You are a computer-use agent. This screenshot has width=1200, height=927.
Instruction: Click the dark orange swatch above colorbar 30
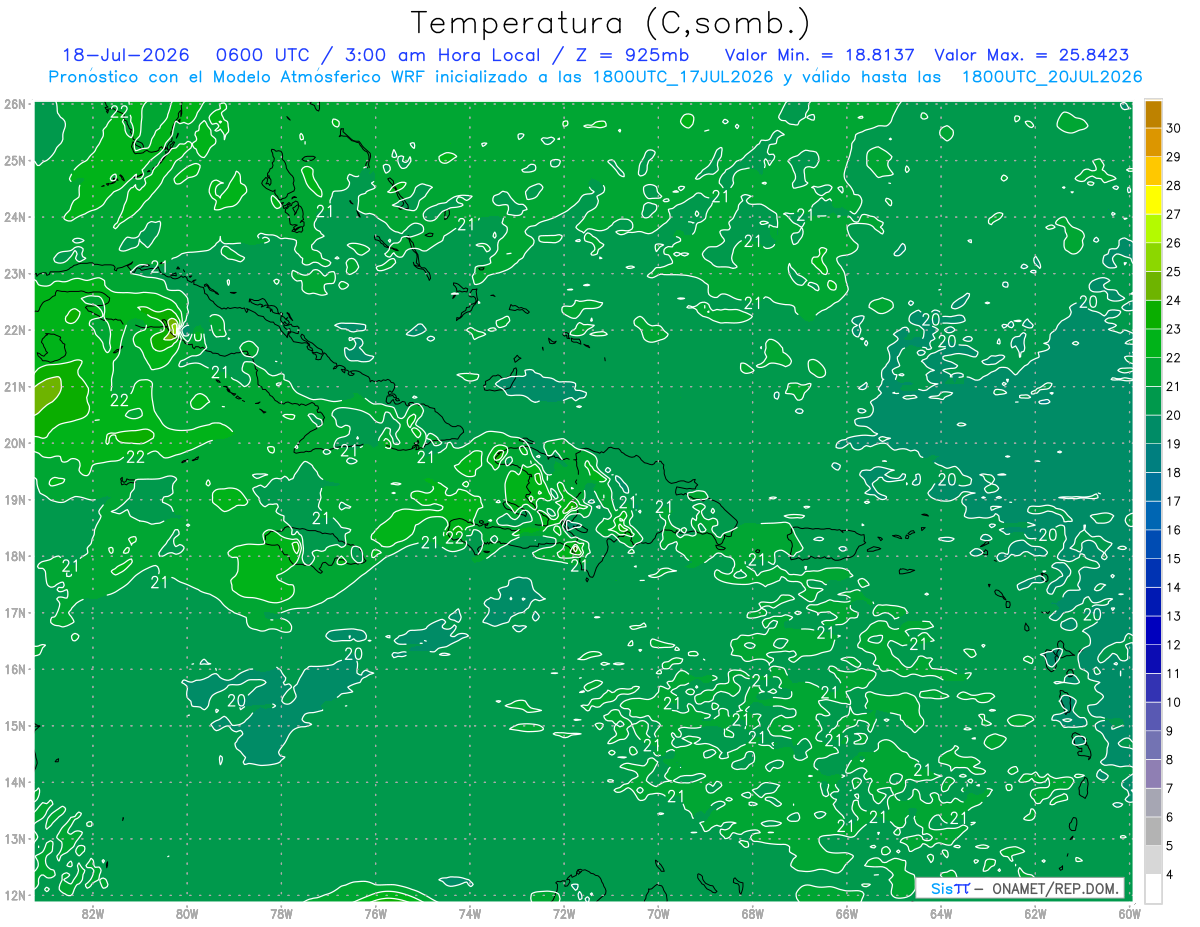[x=1153, y=114]
